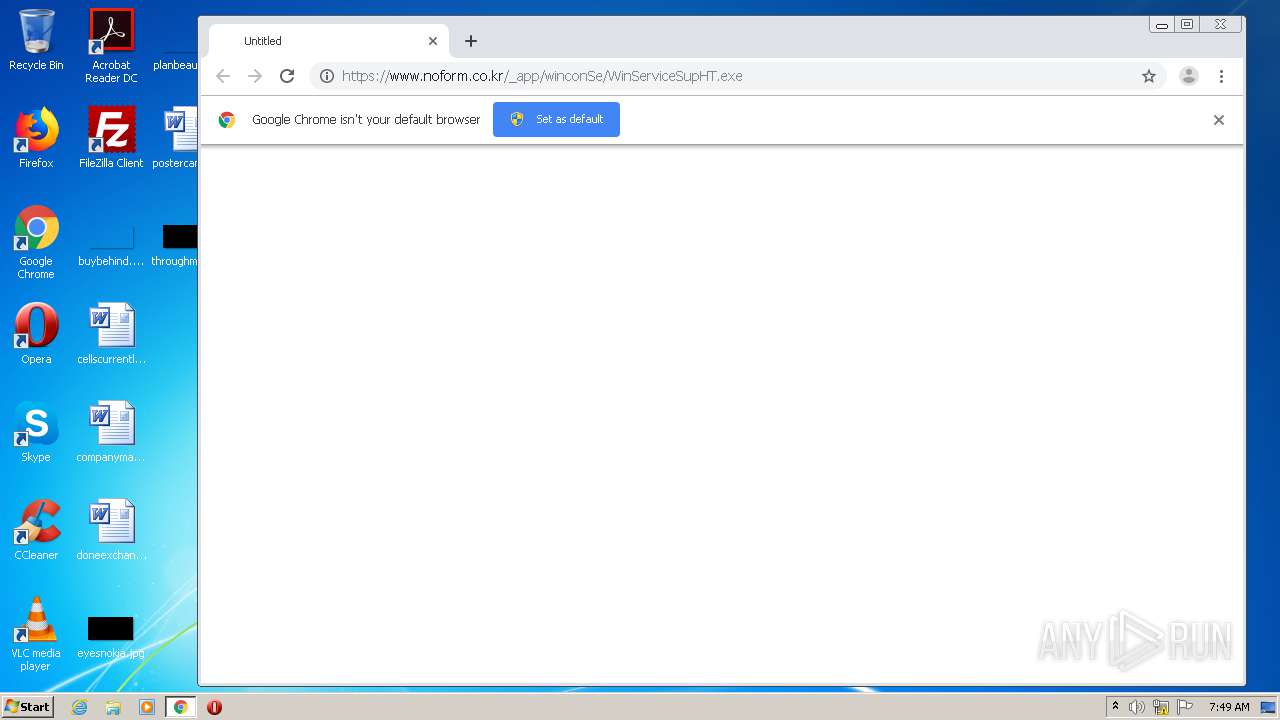Click Opera icon in taskbar
Image resolution: width=1280 pixels, height=720 pixels.
(x=214, y=707)
